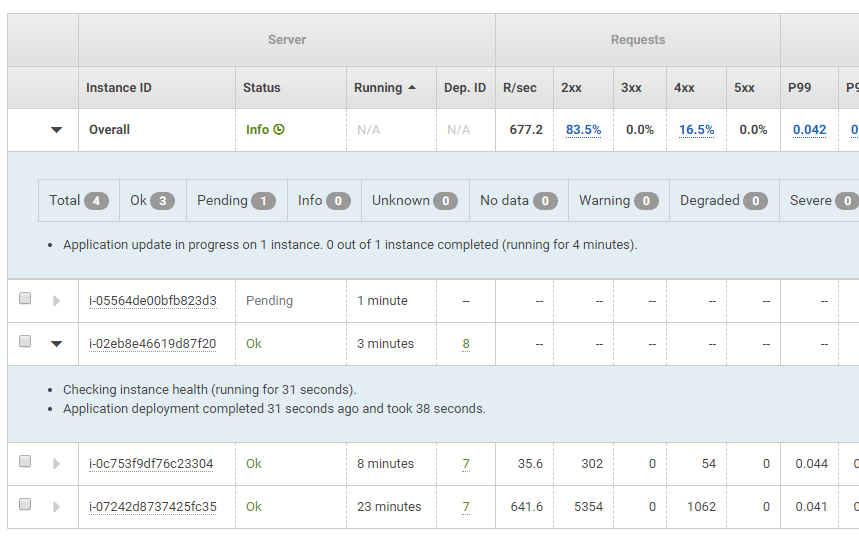
Task: Open deployment ID 8 link
Action: point(466,344)
